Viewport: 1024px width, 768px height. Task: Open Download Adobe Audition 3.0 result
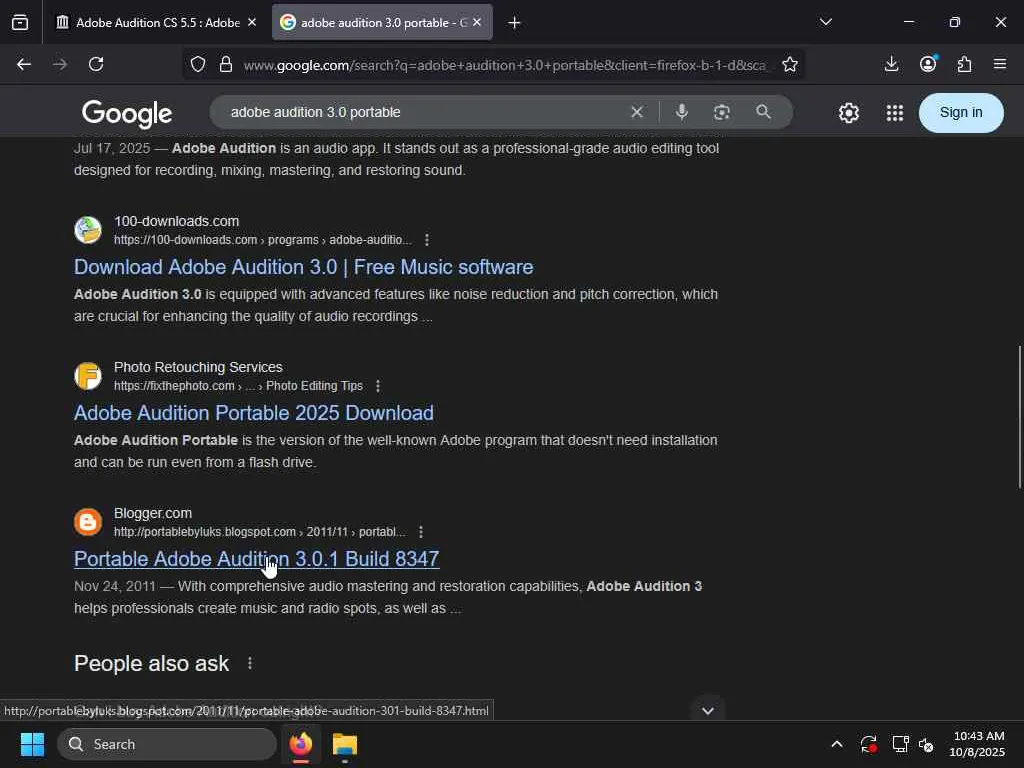coord(304,267)
